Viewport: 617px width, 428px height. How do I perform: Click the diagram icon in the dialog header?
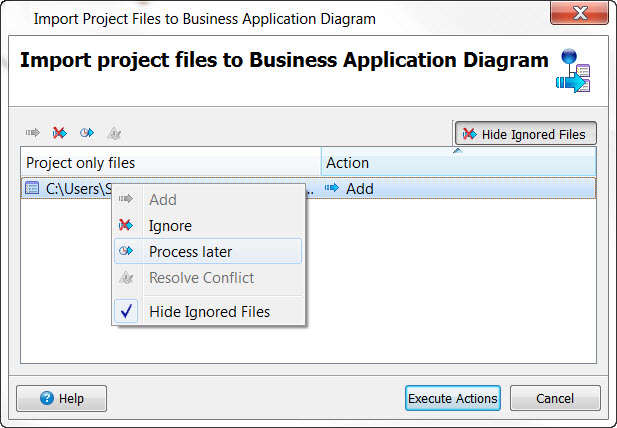click(x=575, y=70)
